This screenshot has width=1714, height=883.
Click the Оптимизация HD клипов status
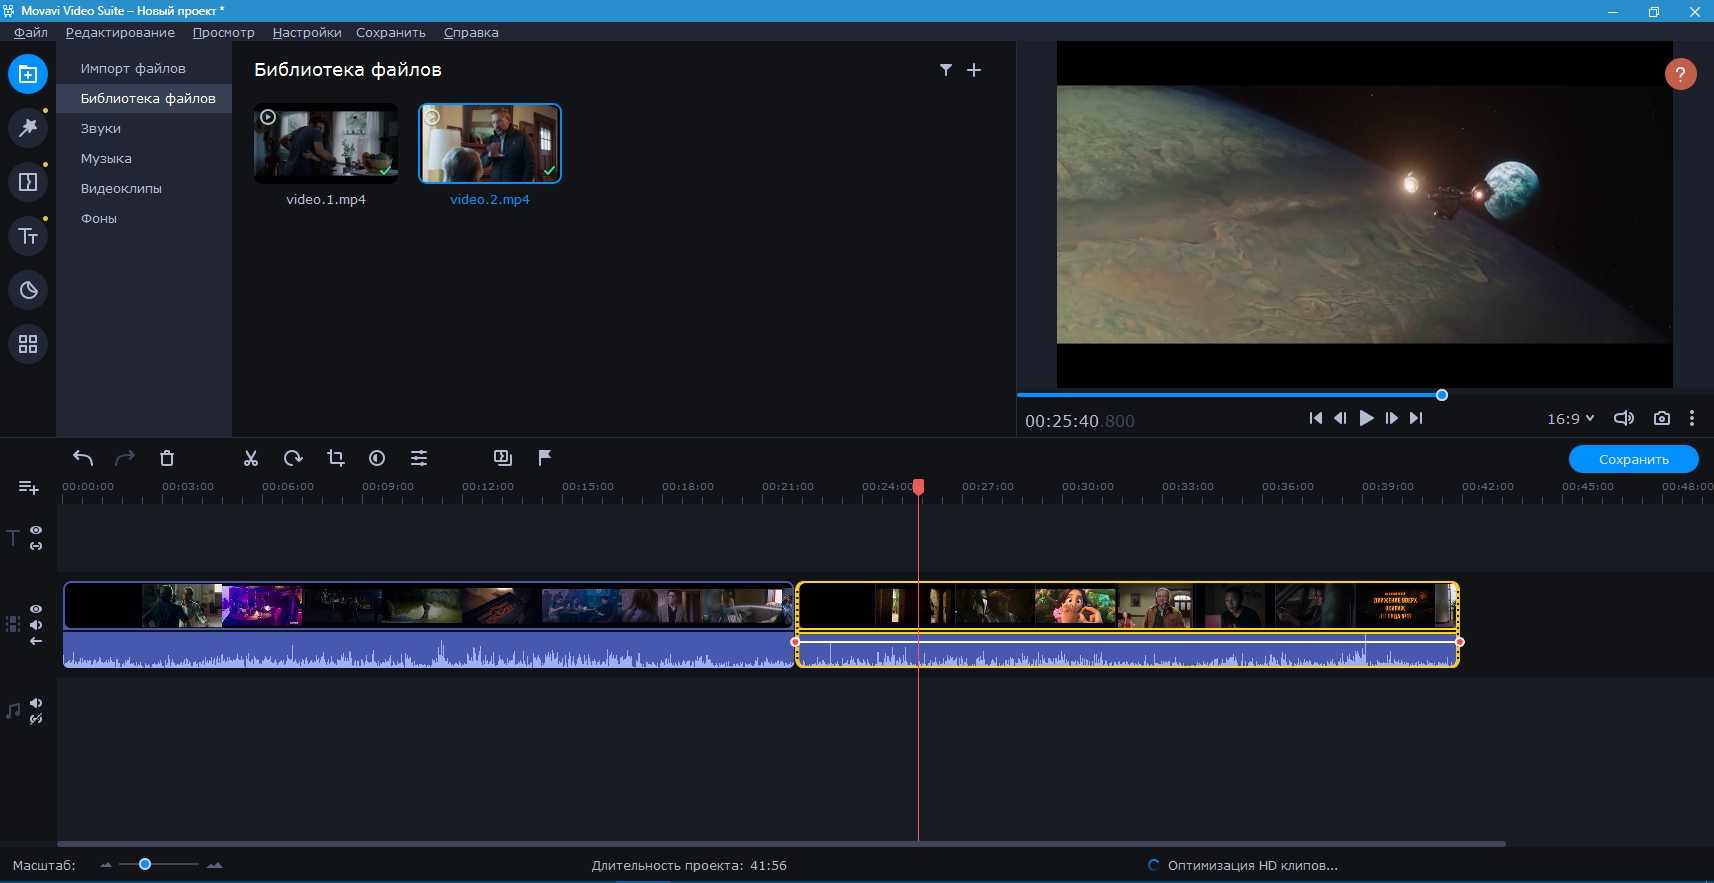(1242, 865)
